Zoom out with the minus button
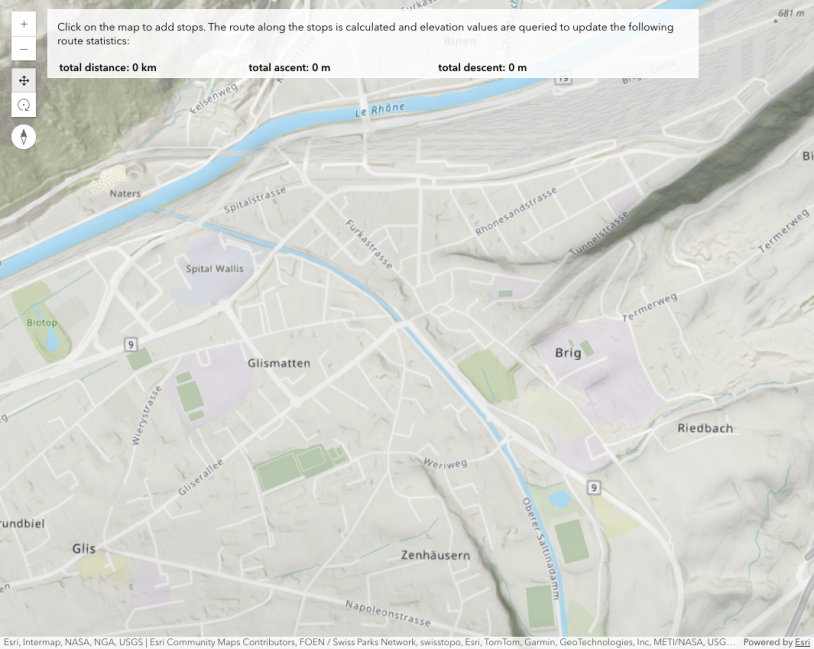 pyautogui.click(x=24, y=48)
